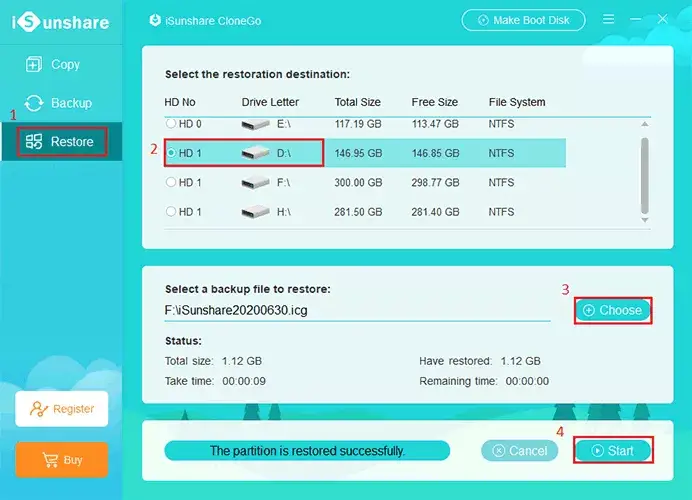
Task: Click the Cancel button
Action: (519, 451)
